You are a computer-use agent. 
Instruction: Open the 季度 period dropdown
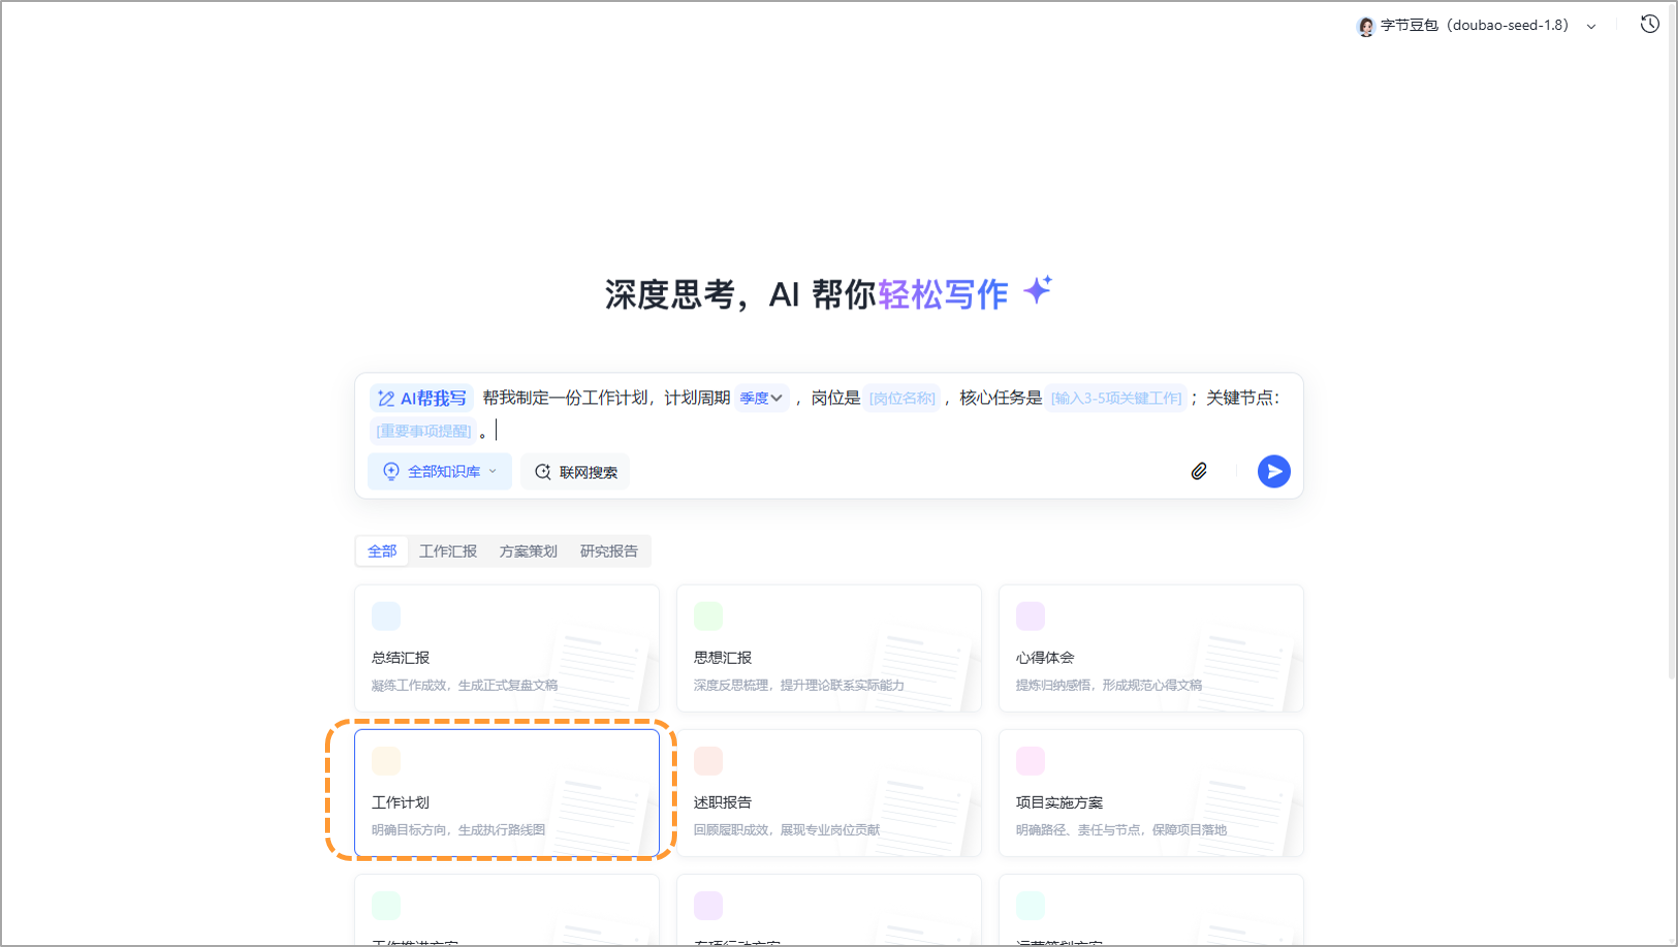point(761,398)
